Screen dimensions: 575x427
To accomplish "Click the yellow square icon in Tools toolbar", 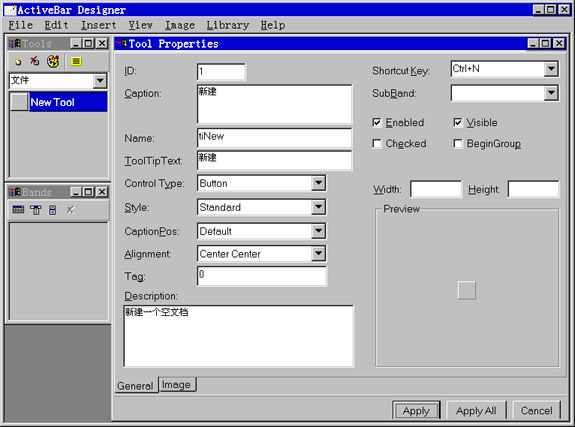I will (x=76, y=61).
